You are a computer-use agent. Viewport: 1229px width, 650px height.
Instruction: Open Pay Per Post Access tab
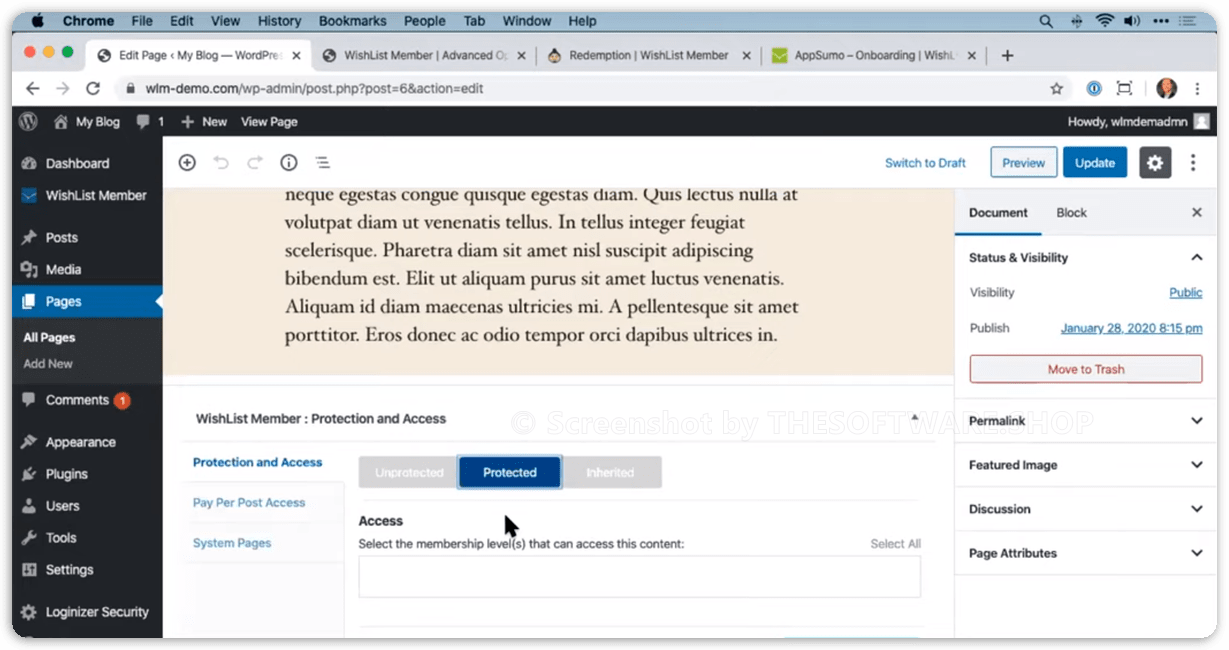249,503
